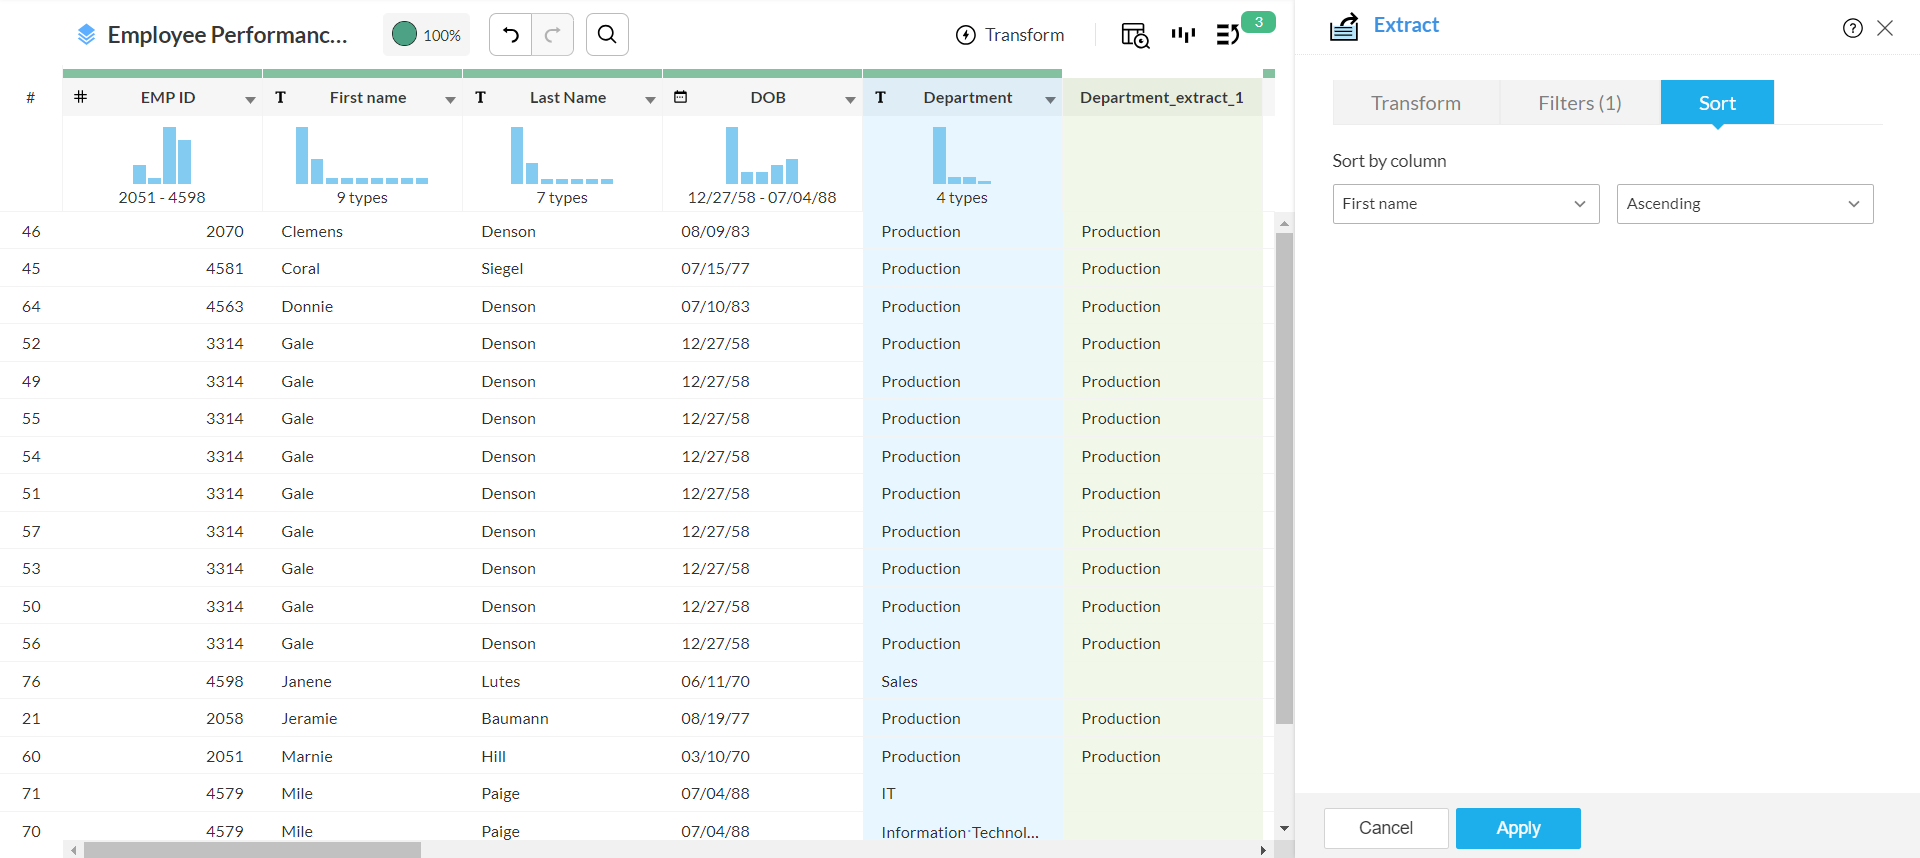The image size is (1920, 858).
Task: Click the vertical scrollbar down arrow
Action: [x=1284, y=828]
